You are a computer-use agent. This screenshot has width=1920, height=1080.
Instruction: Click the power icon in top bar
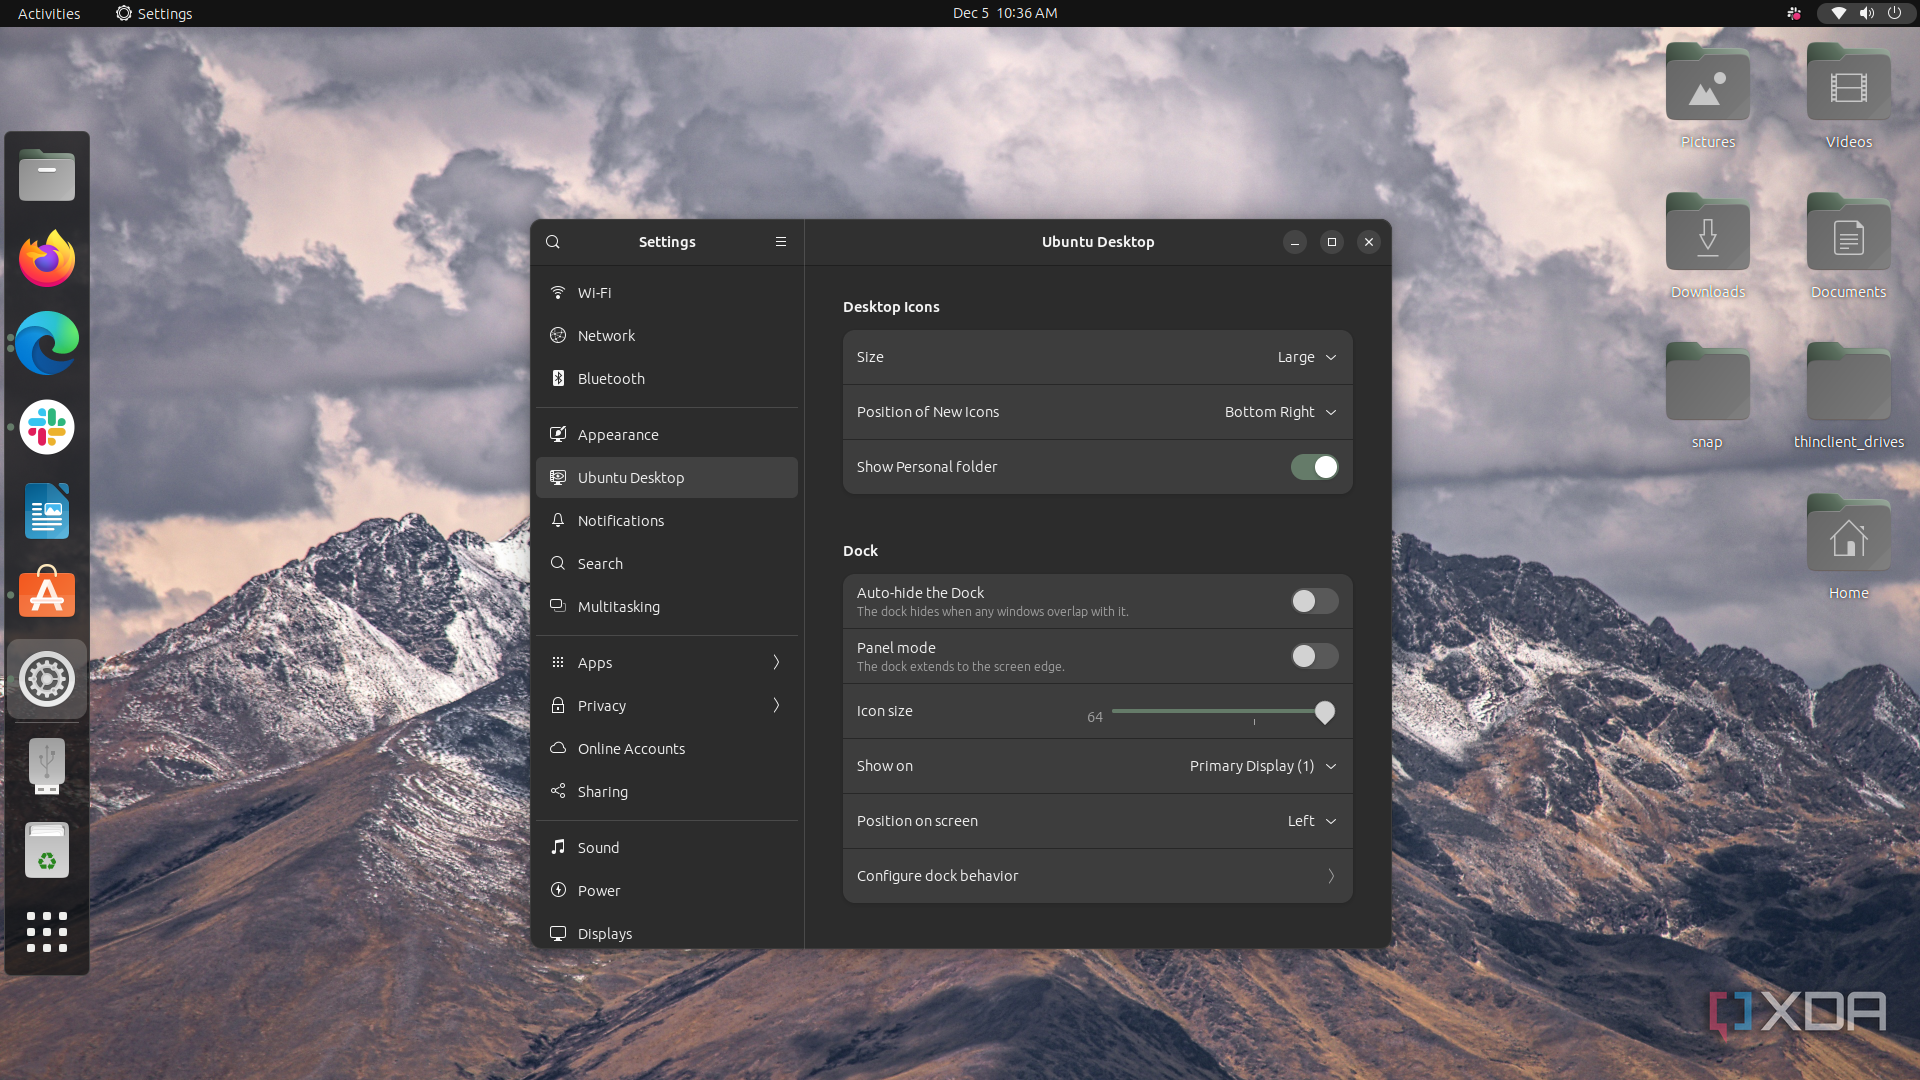point(1894,13)
